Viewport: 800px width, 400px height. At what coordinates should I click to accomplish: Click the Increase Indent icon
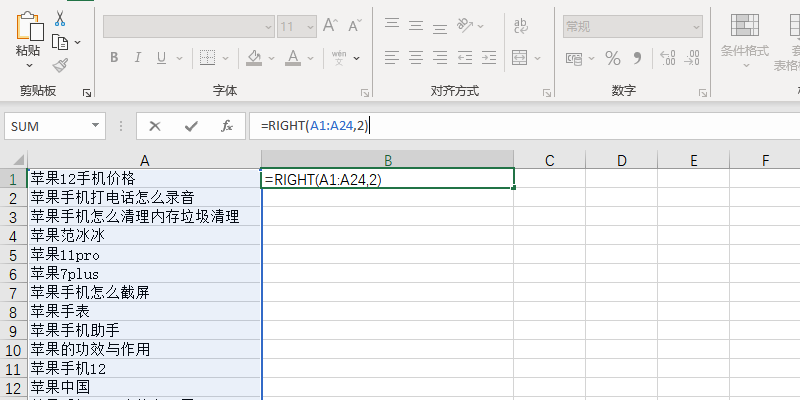pos(489,58)
